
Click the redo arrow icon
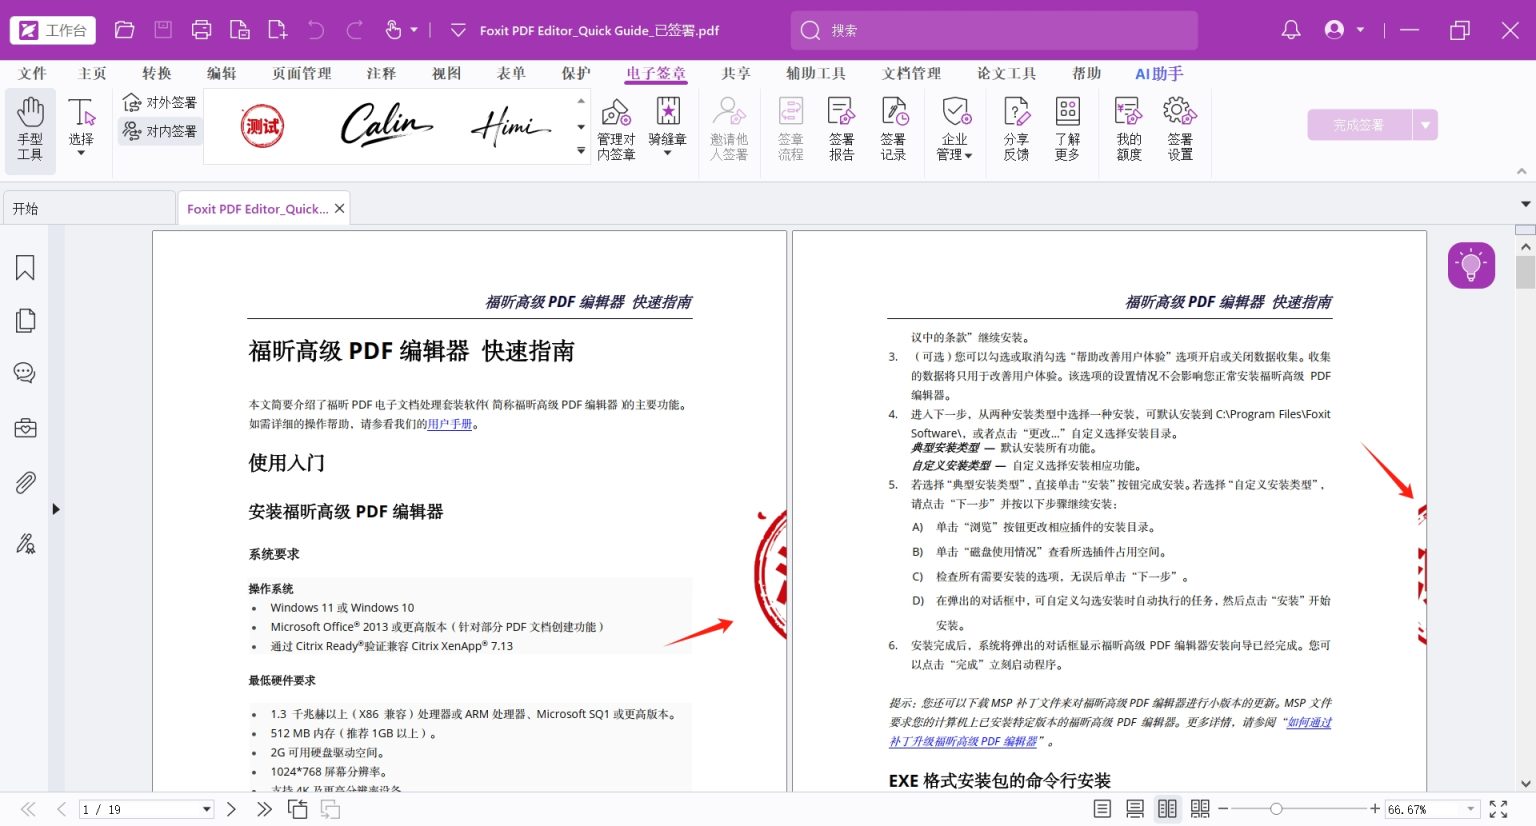click(354, 30)
